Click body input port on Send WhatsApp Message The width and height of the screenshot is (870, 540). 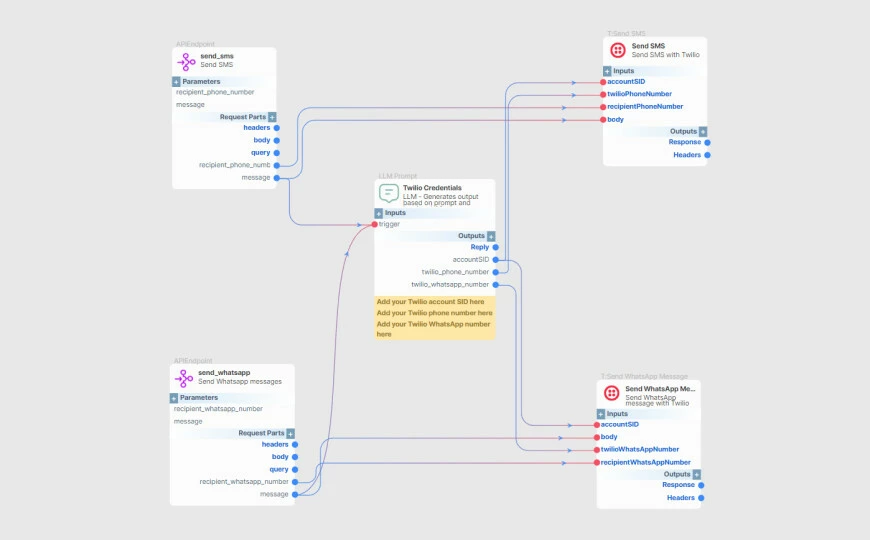597,437
